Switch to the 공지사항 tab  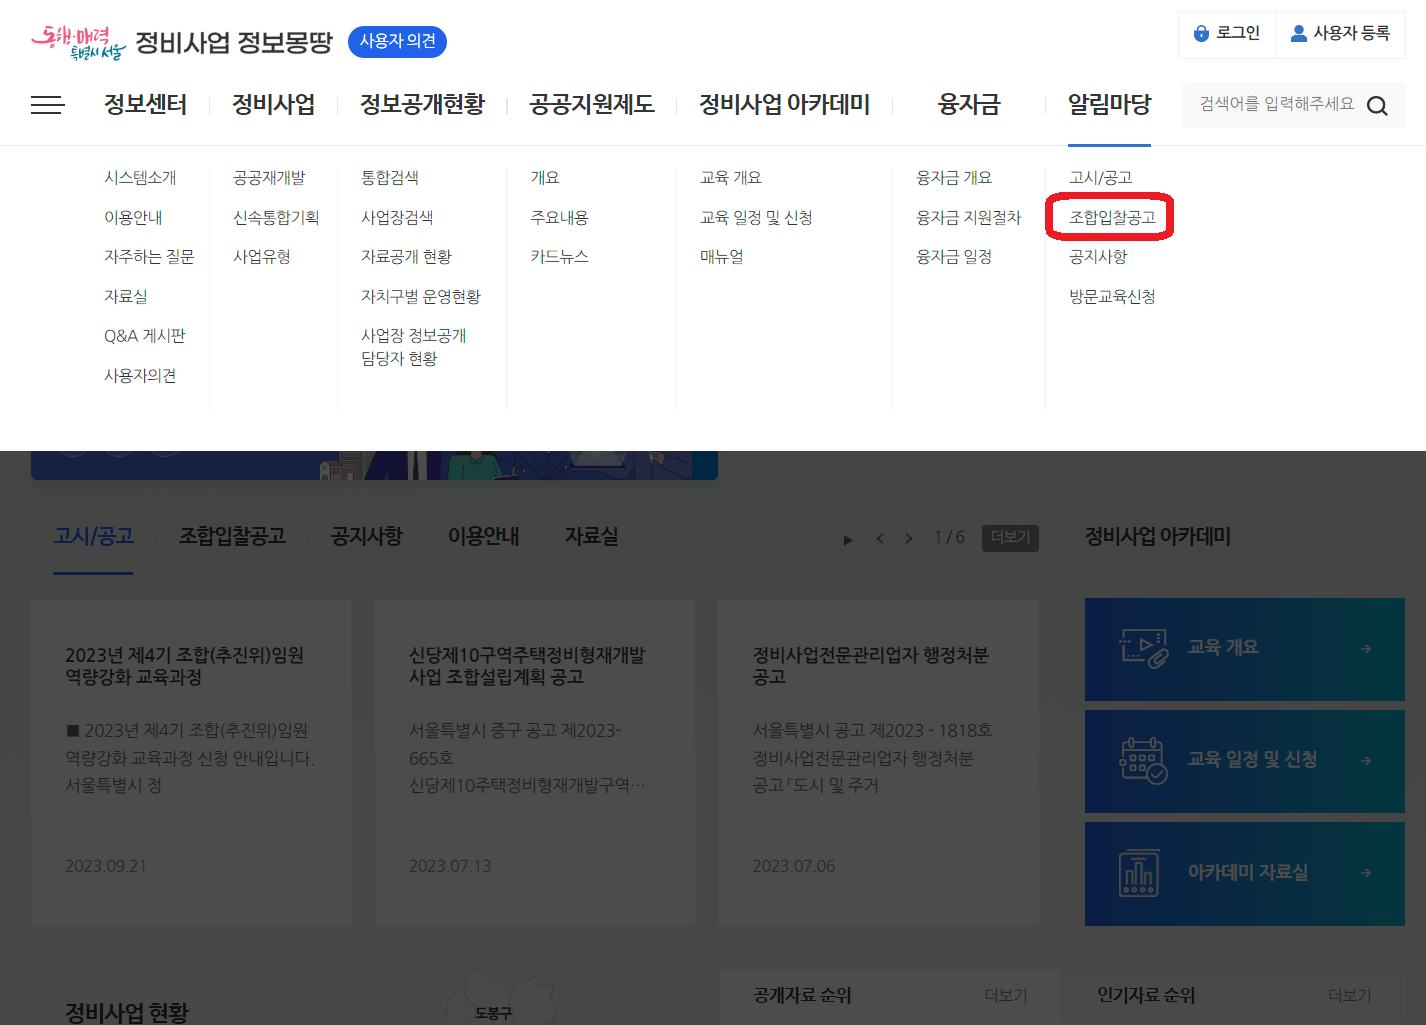pyautogui.click(x=366, y=536)
